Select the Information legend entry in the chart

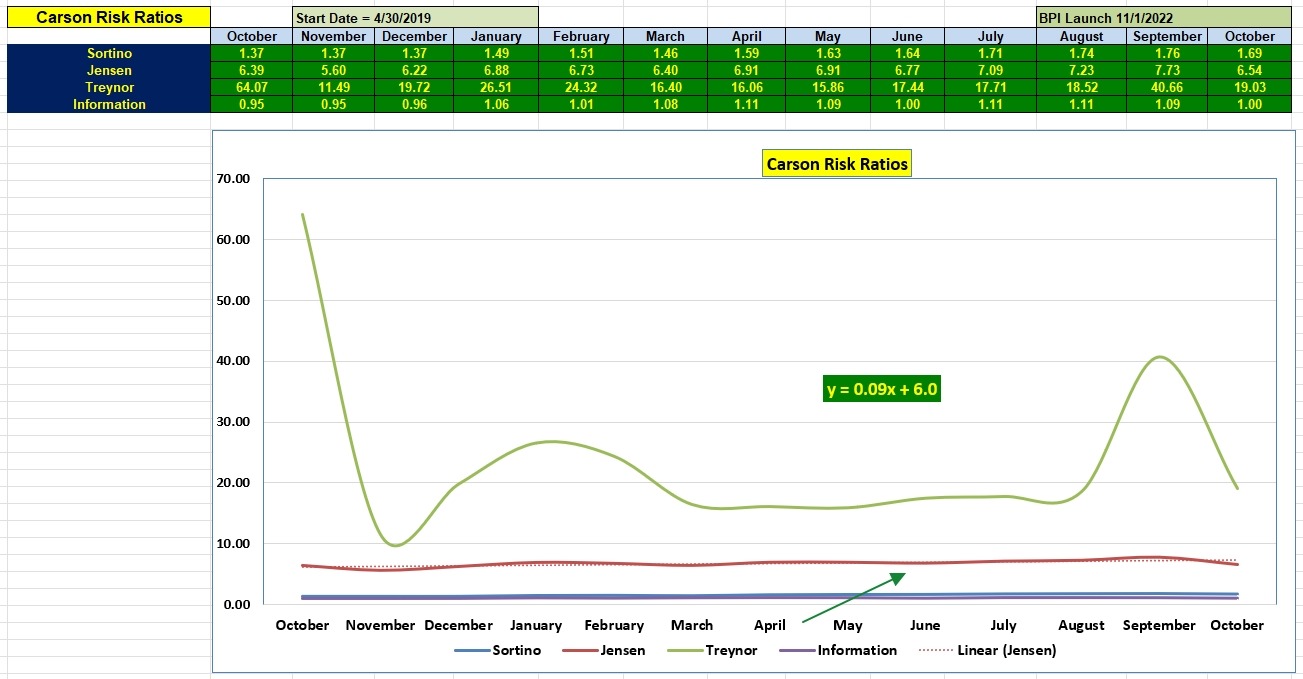(837, 650)
